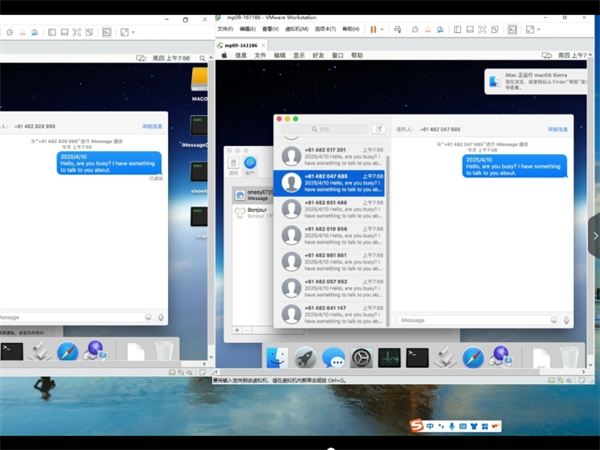Click the compose new message icon

click(378, 129)
